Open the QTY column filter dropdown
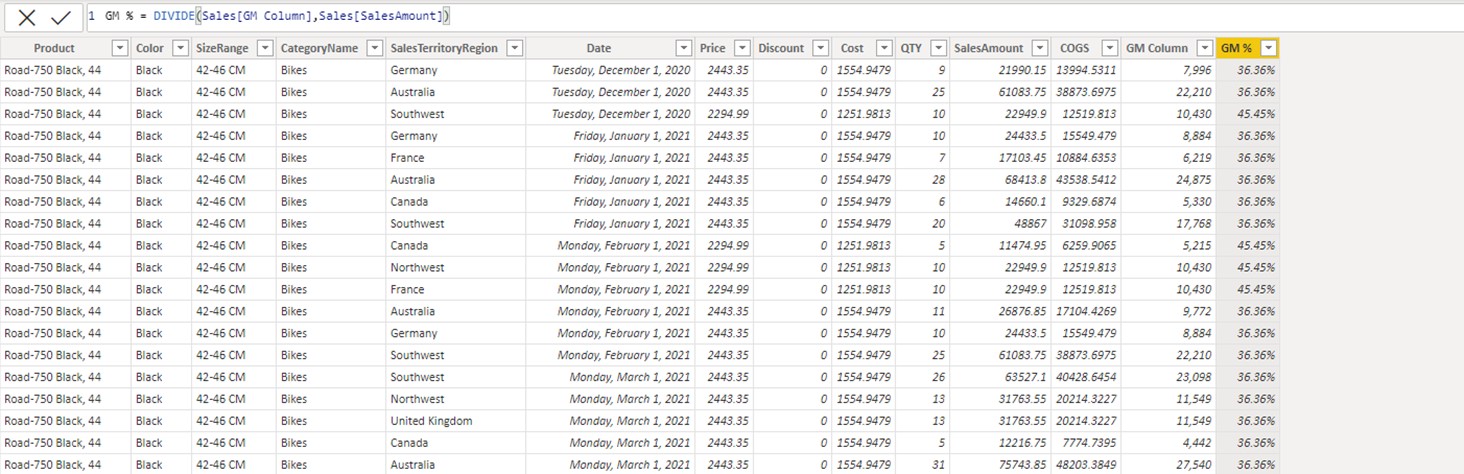Viewport: 1464px width, 474px height. pos(938,48)
